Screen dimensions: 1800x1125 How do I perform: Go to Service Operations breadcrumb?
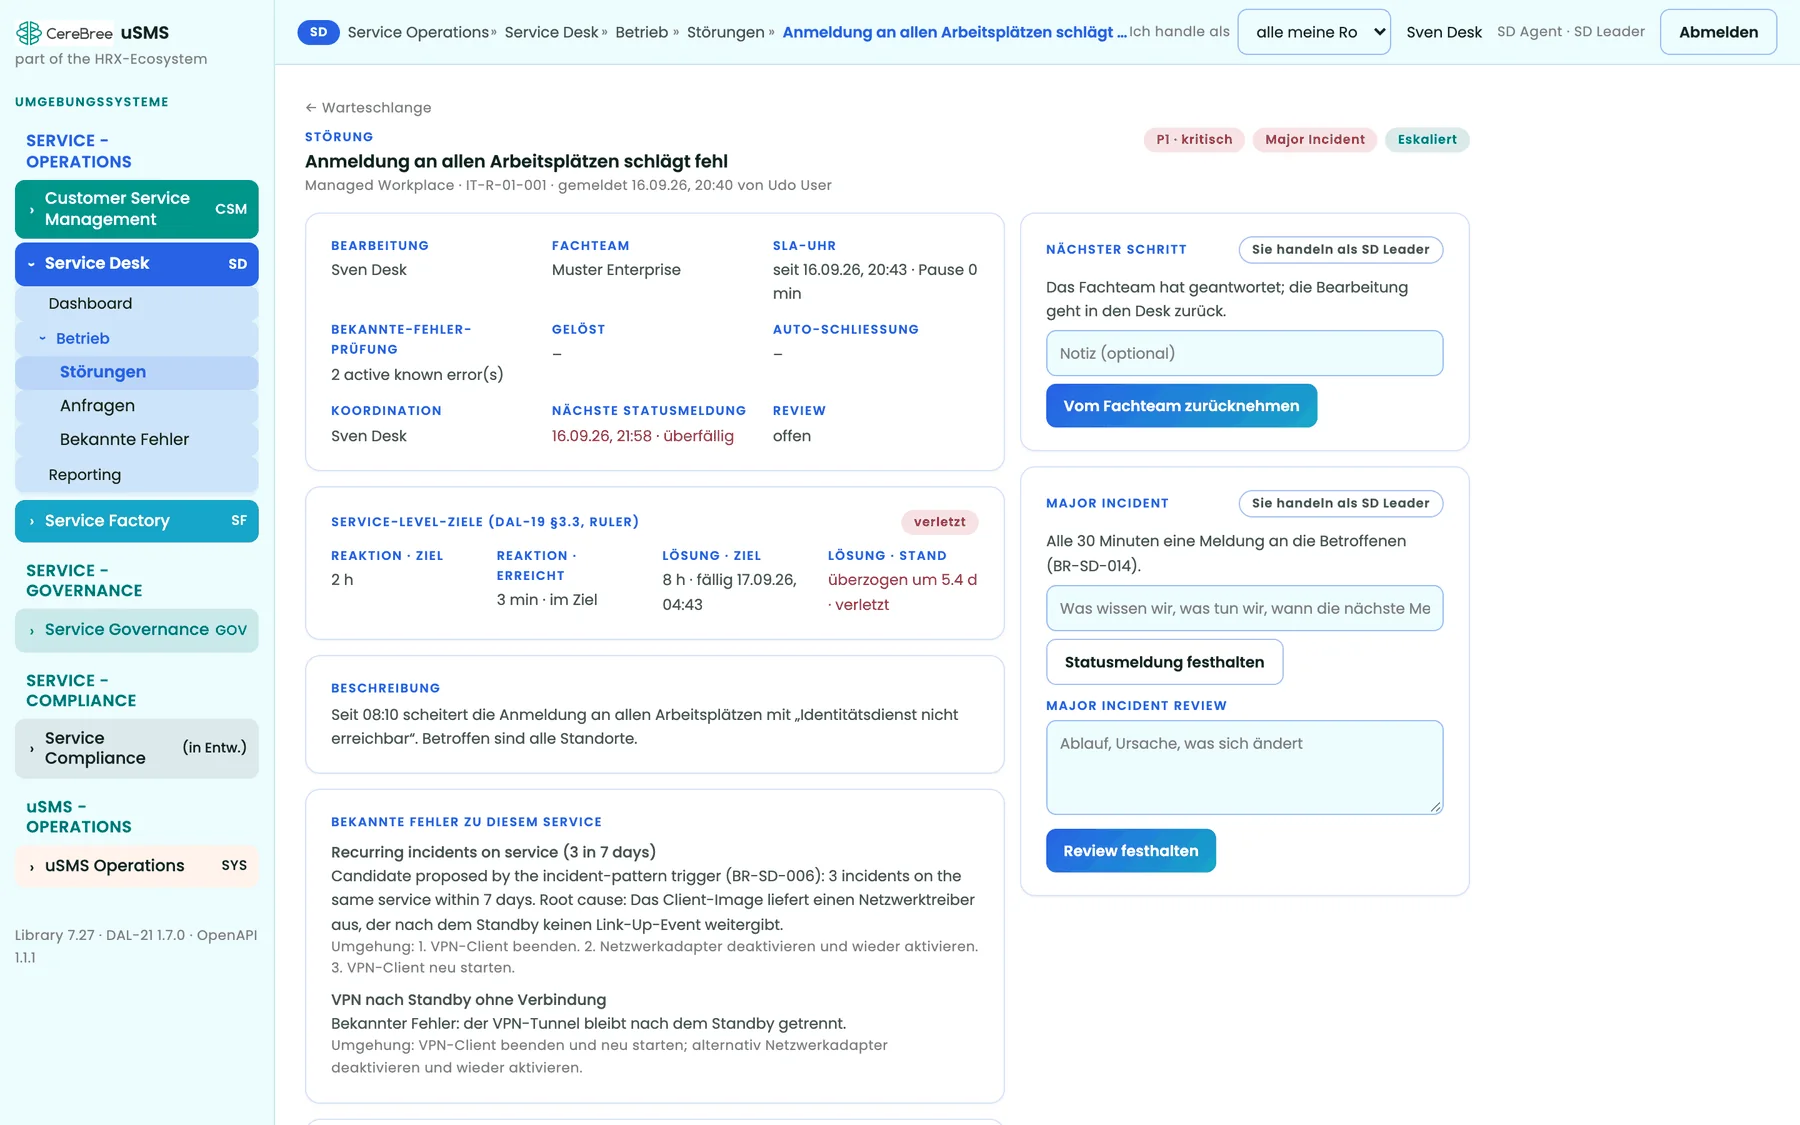click(x=418, y=32)
